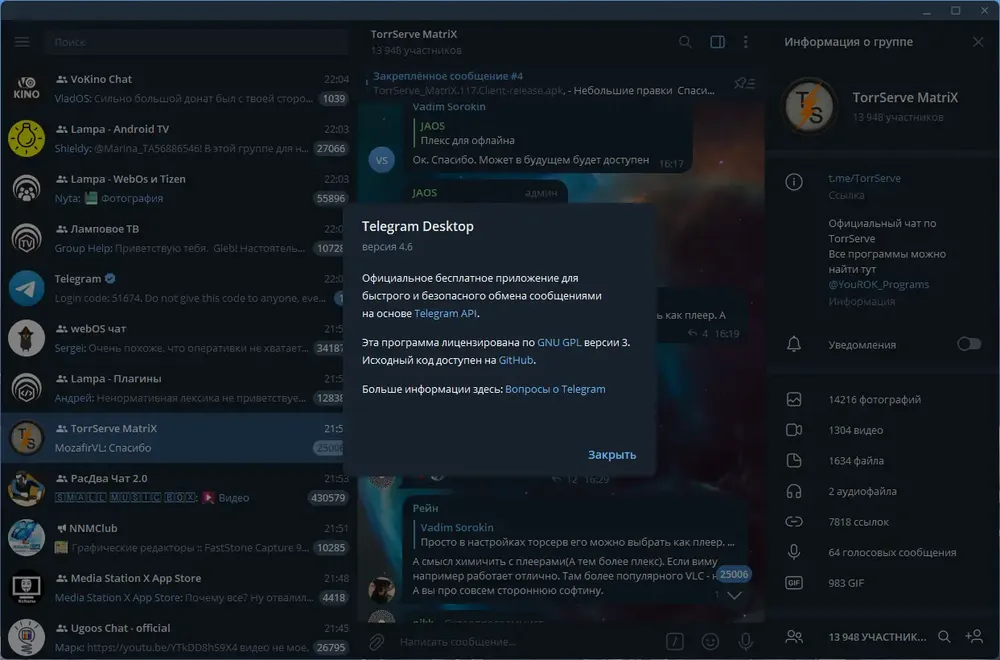
Task: Open the VoKino Chat conversation
Action: click(178, 88)
